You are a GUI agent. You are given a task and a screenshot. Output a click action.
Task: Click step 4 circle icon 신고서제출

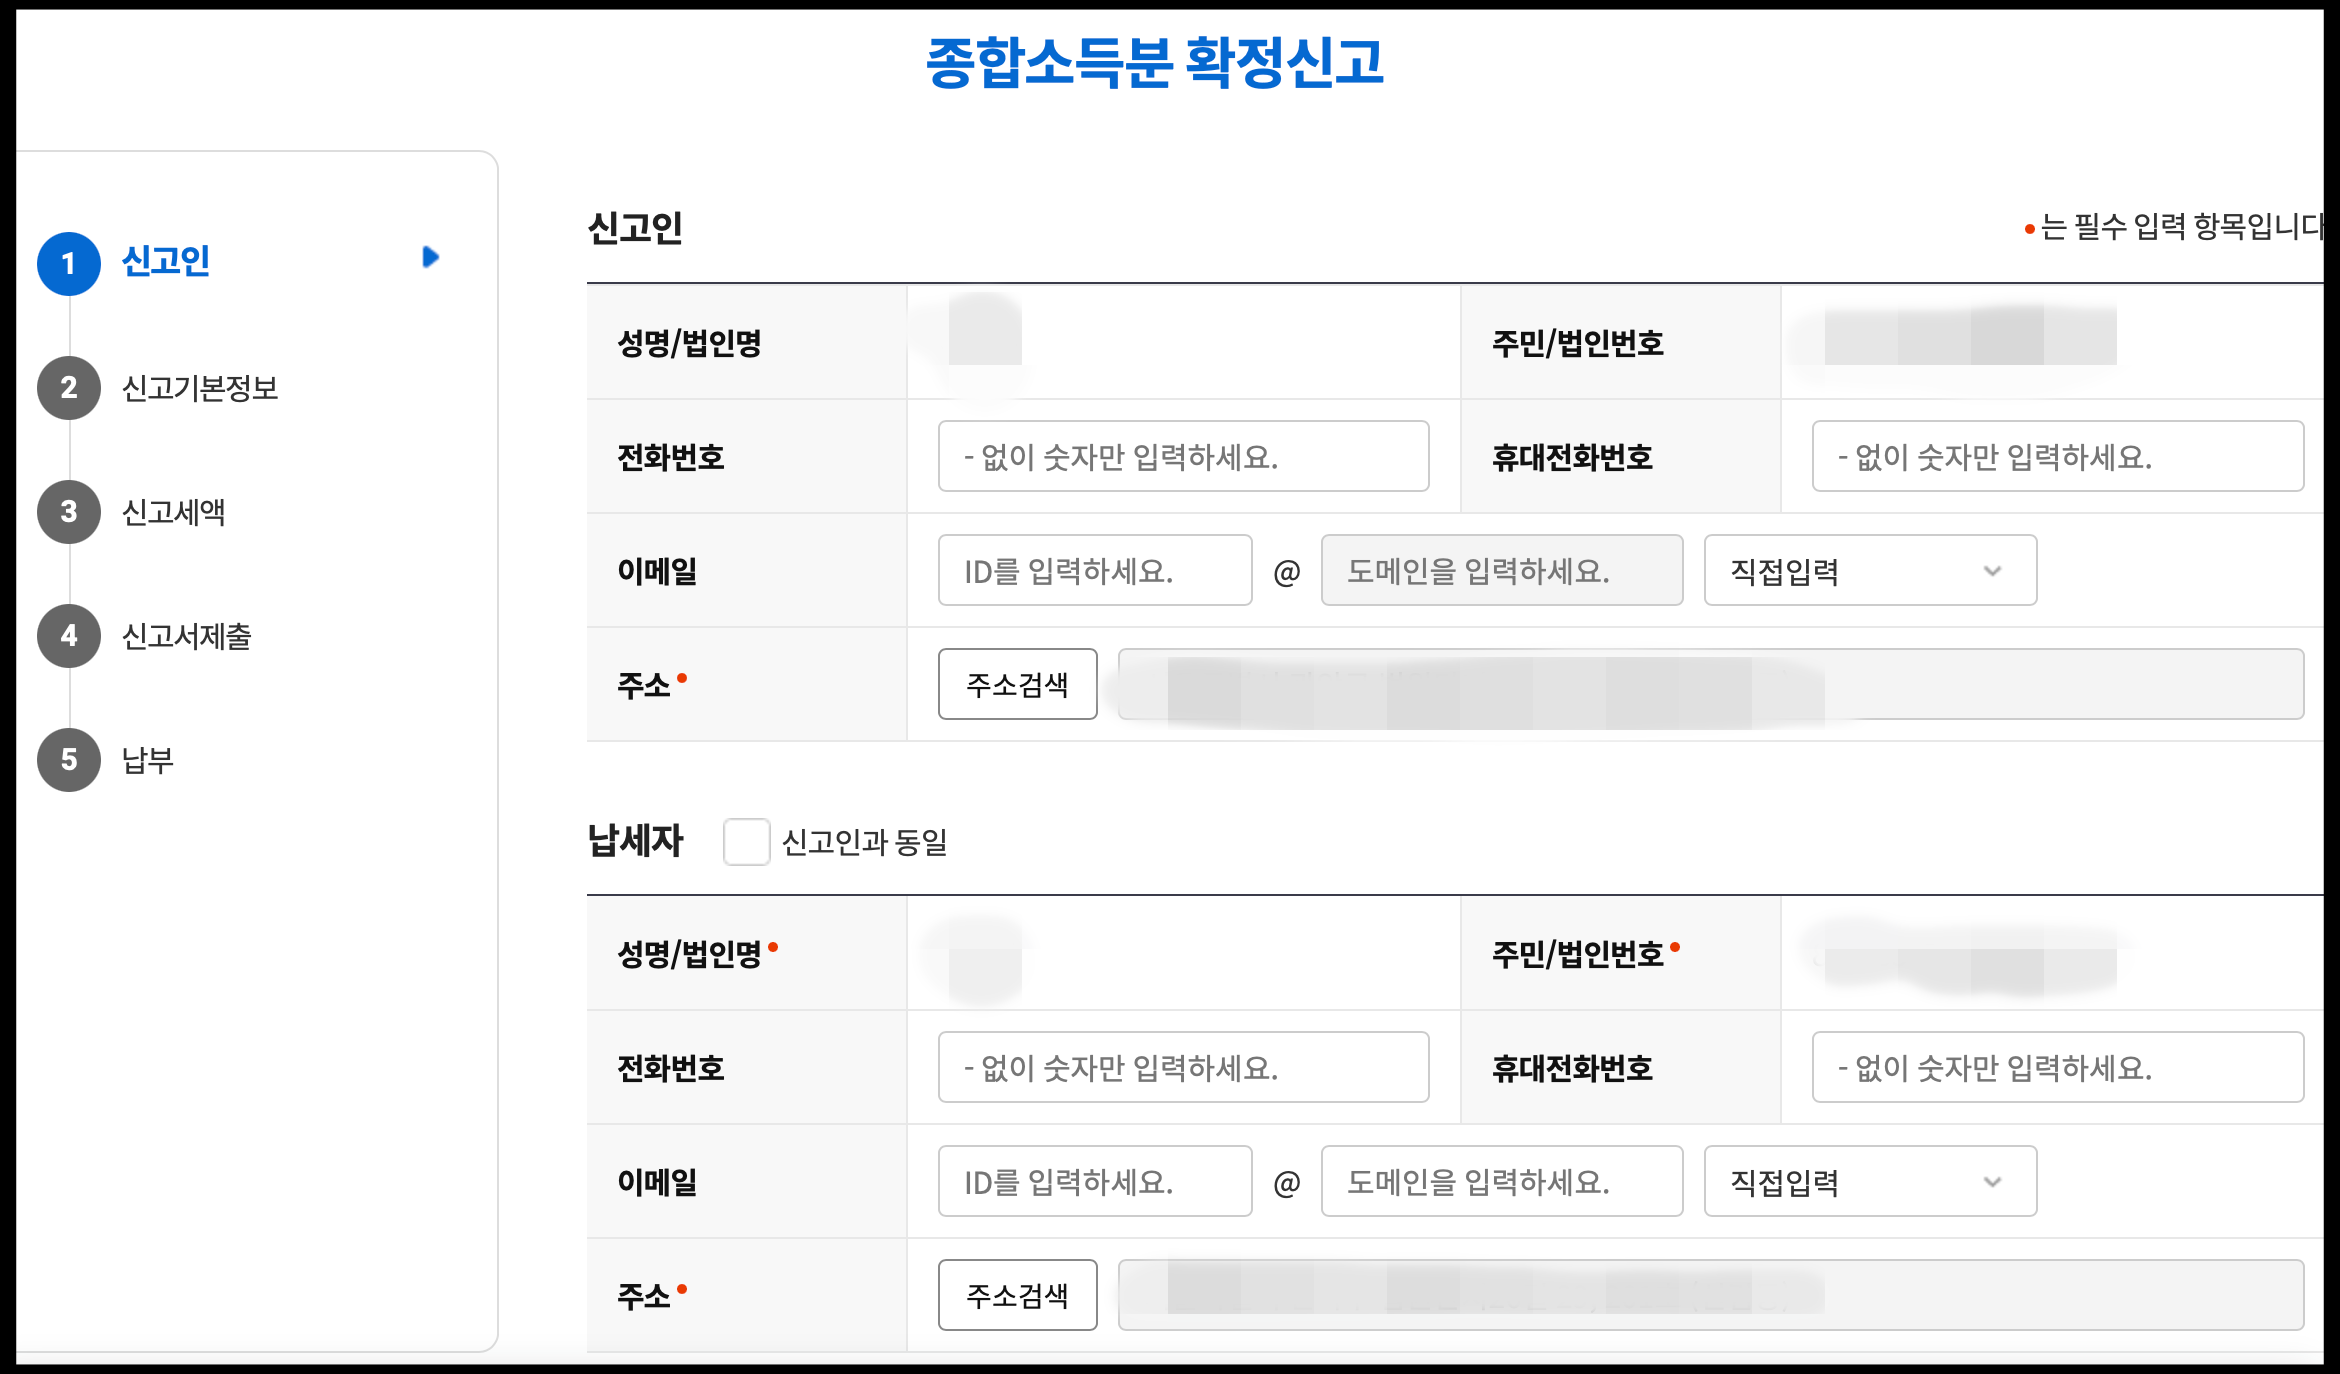pos(68,635)
